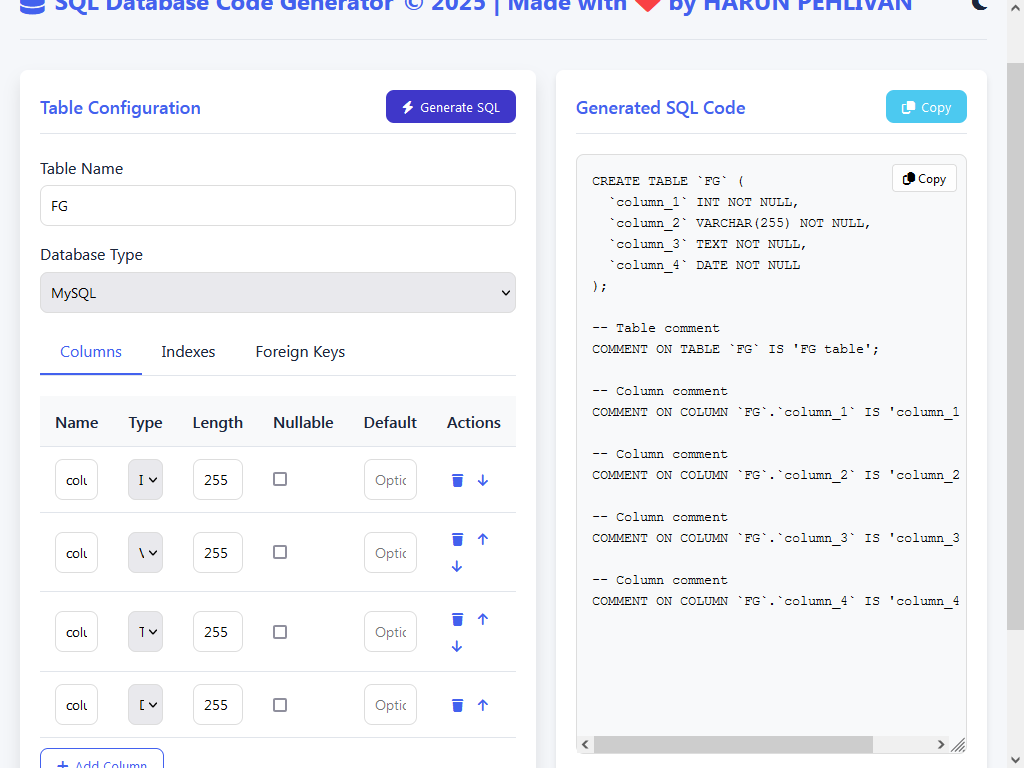Switch to the Columns tab
Viewport: 1024px width, 768px height.
coord(91,352)
